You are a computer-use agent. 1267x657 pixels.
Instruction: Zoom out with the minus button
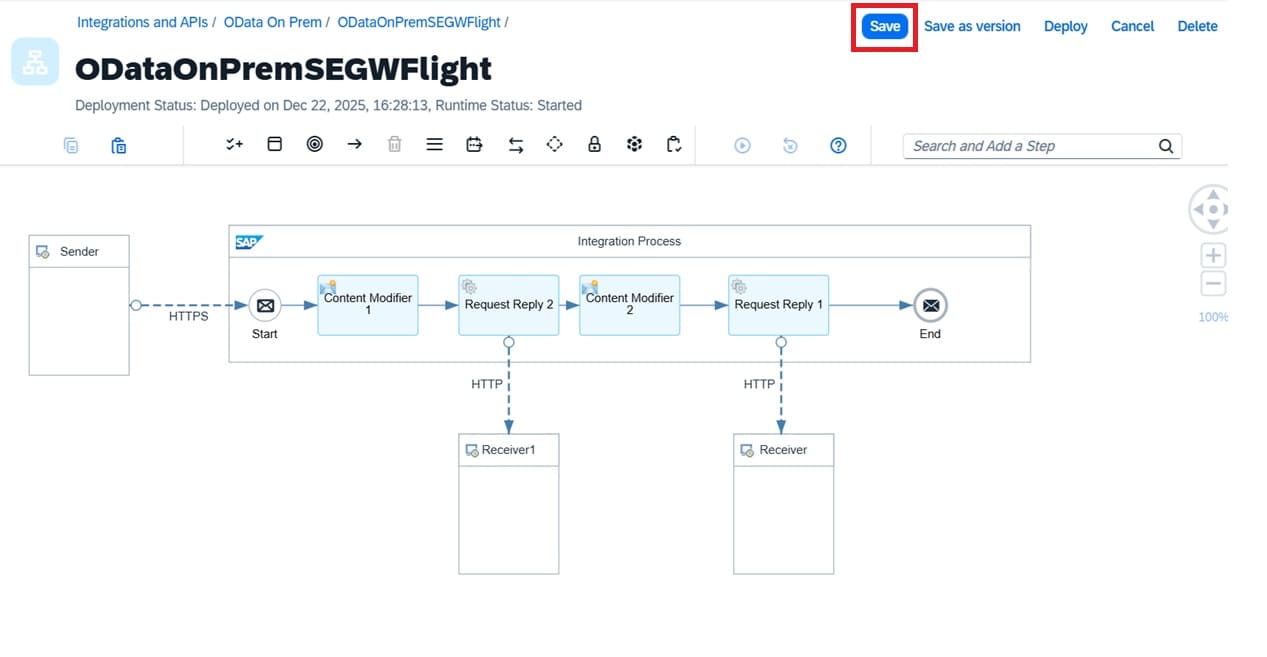pos(1212,284)
